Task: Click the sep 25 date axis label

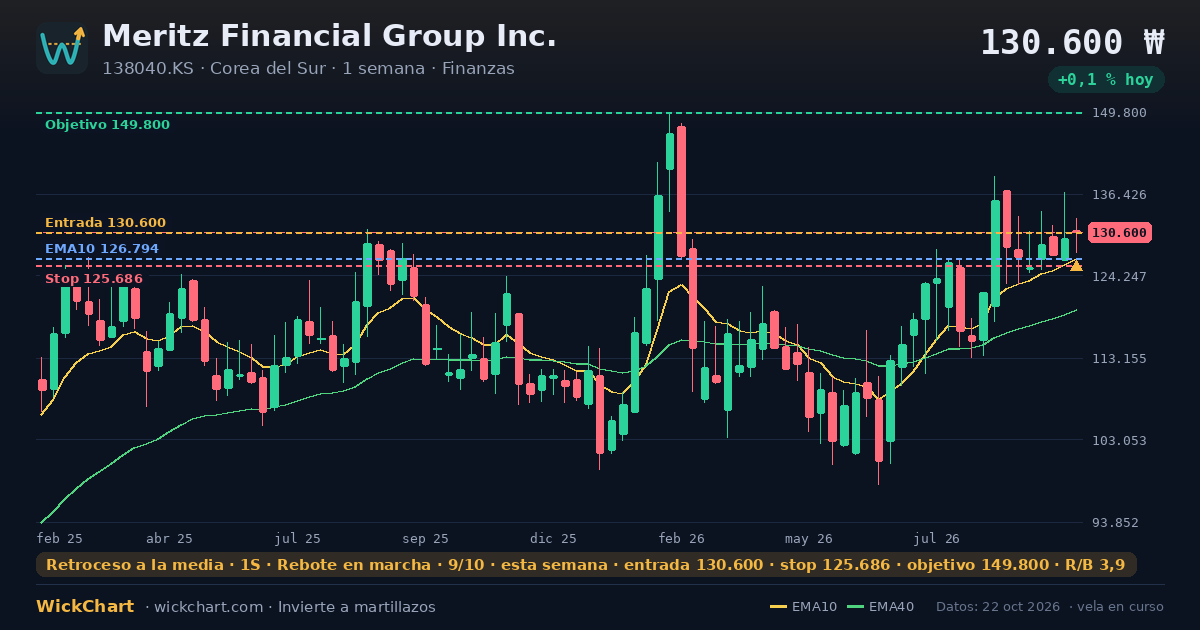Action: click(x=425, y=539)
